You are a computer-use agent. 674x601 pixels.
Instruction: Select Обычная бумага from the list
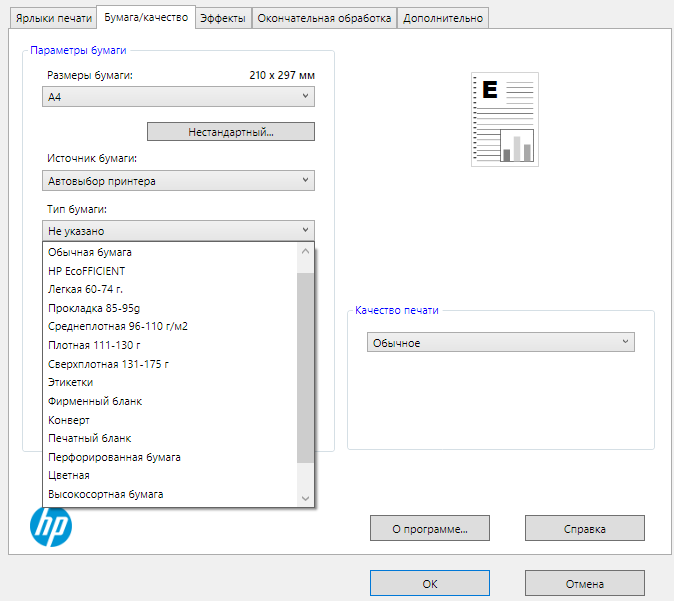pyautogui.click(x=90, y=252)
